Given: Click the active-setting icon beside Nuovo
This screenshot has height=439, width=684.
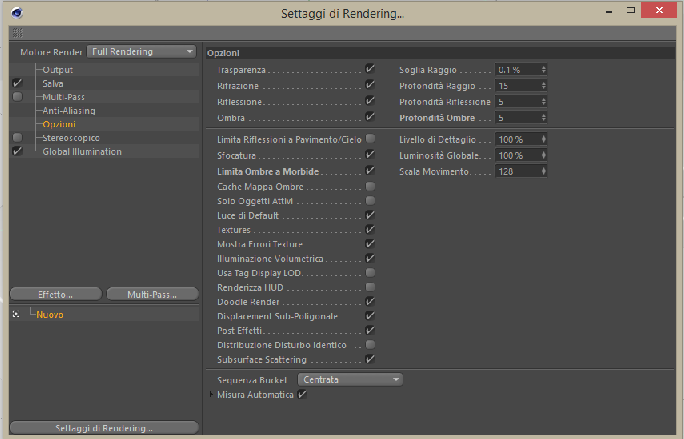Looking at the screenshot, I should (17, 314).
